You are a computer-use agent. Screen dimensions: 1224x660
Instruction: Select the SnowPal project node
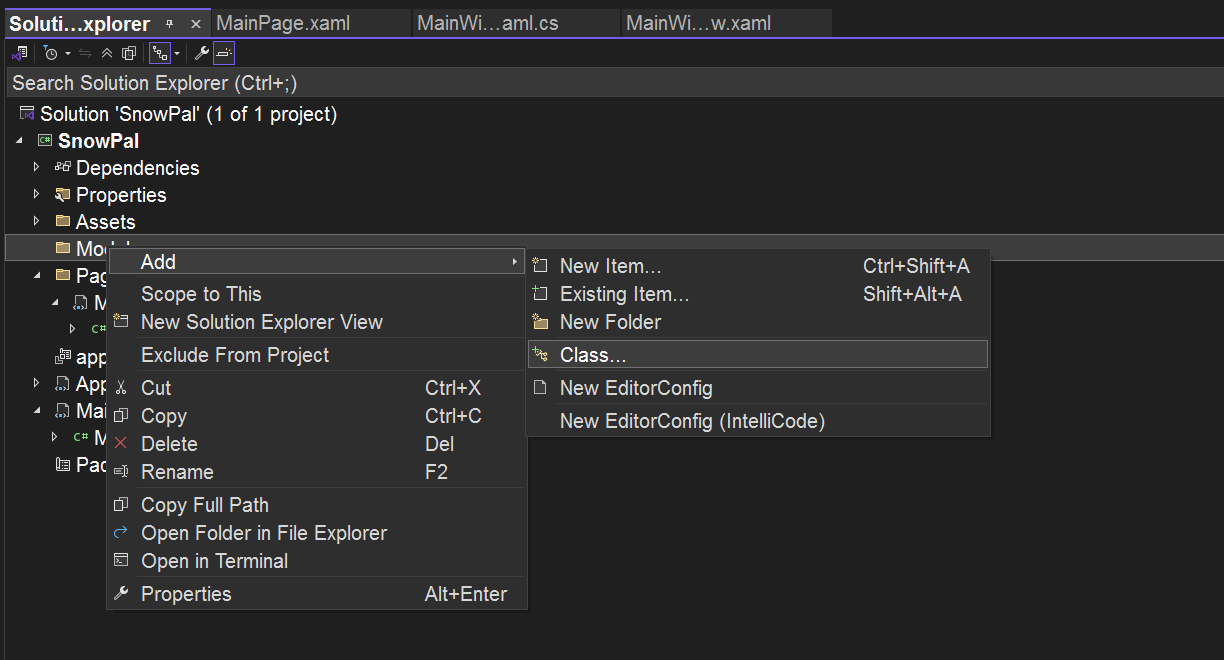click(98, 141)
